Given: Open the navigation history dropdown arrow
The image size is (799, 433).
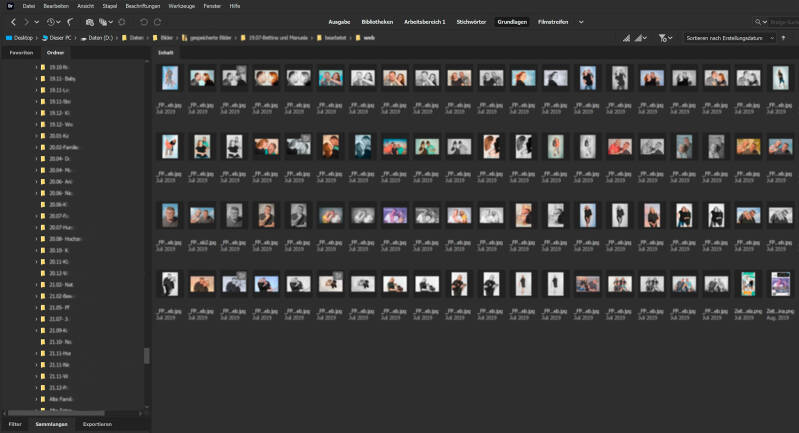Looking at the screenshot, I should pyautogui.click(x=37, y=22).
